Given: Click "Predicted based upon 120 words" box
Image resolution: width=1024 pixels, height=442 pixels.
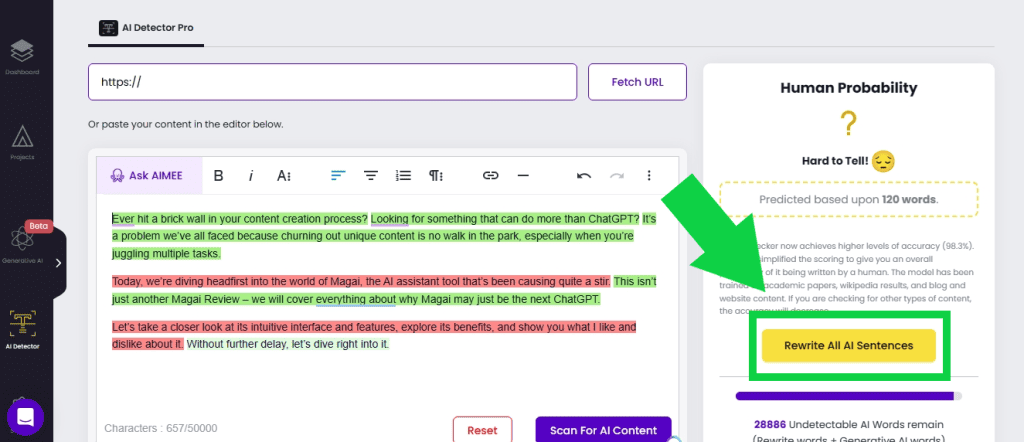Looking at the screenshot, I should [848, 200].
